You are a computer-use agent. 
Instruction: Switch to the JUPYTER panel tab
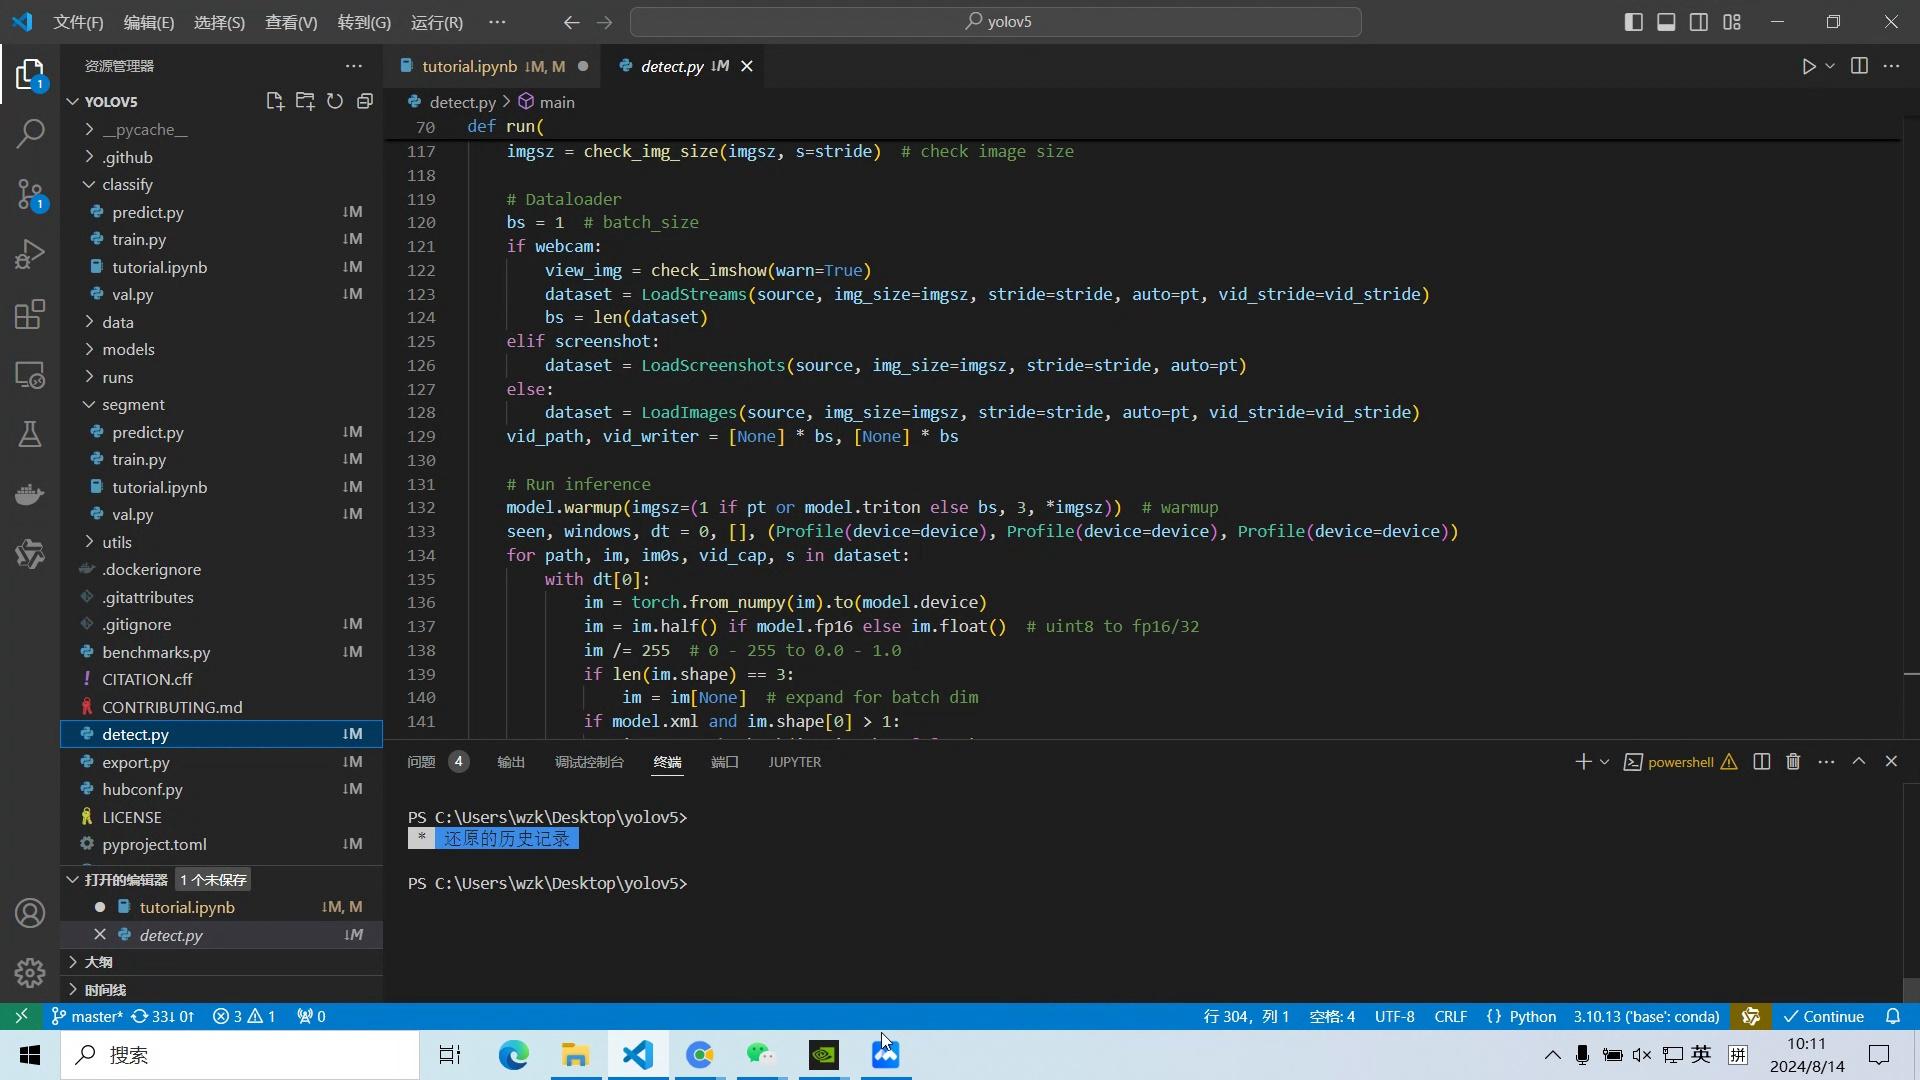795,762
